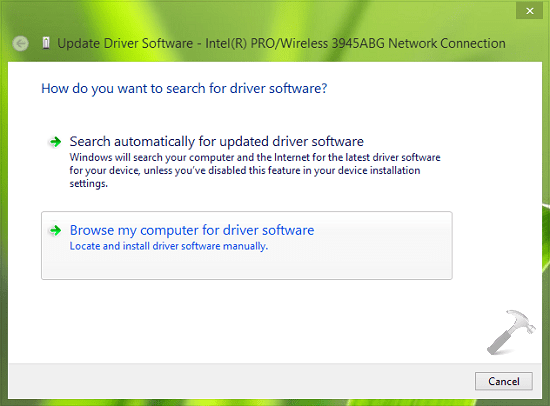Click green arrow beside Search automatically option
The width and height of the screenshot is (550, 406).
pos(55,142)
